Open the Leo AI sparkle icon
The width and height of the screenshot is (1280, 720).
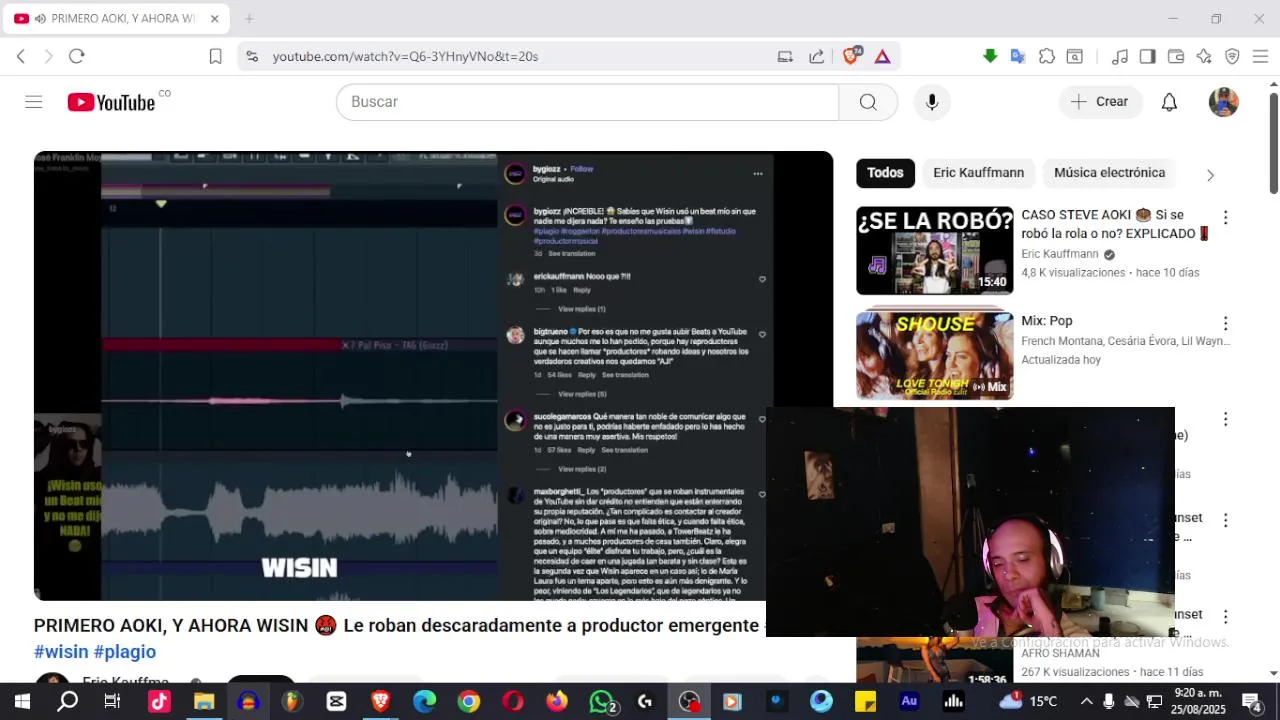coord(1204,57)
